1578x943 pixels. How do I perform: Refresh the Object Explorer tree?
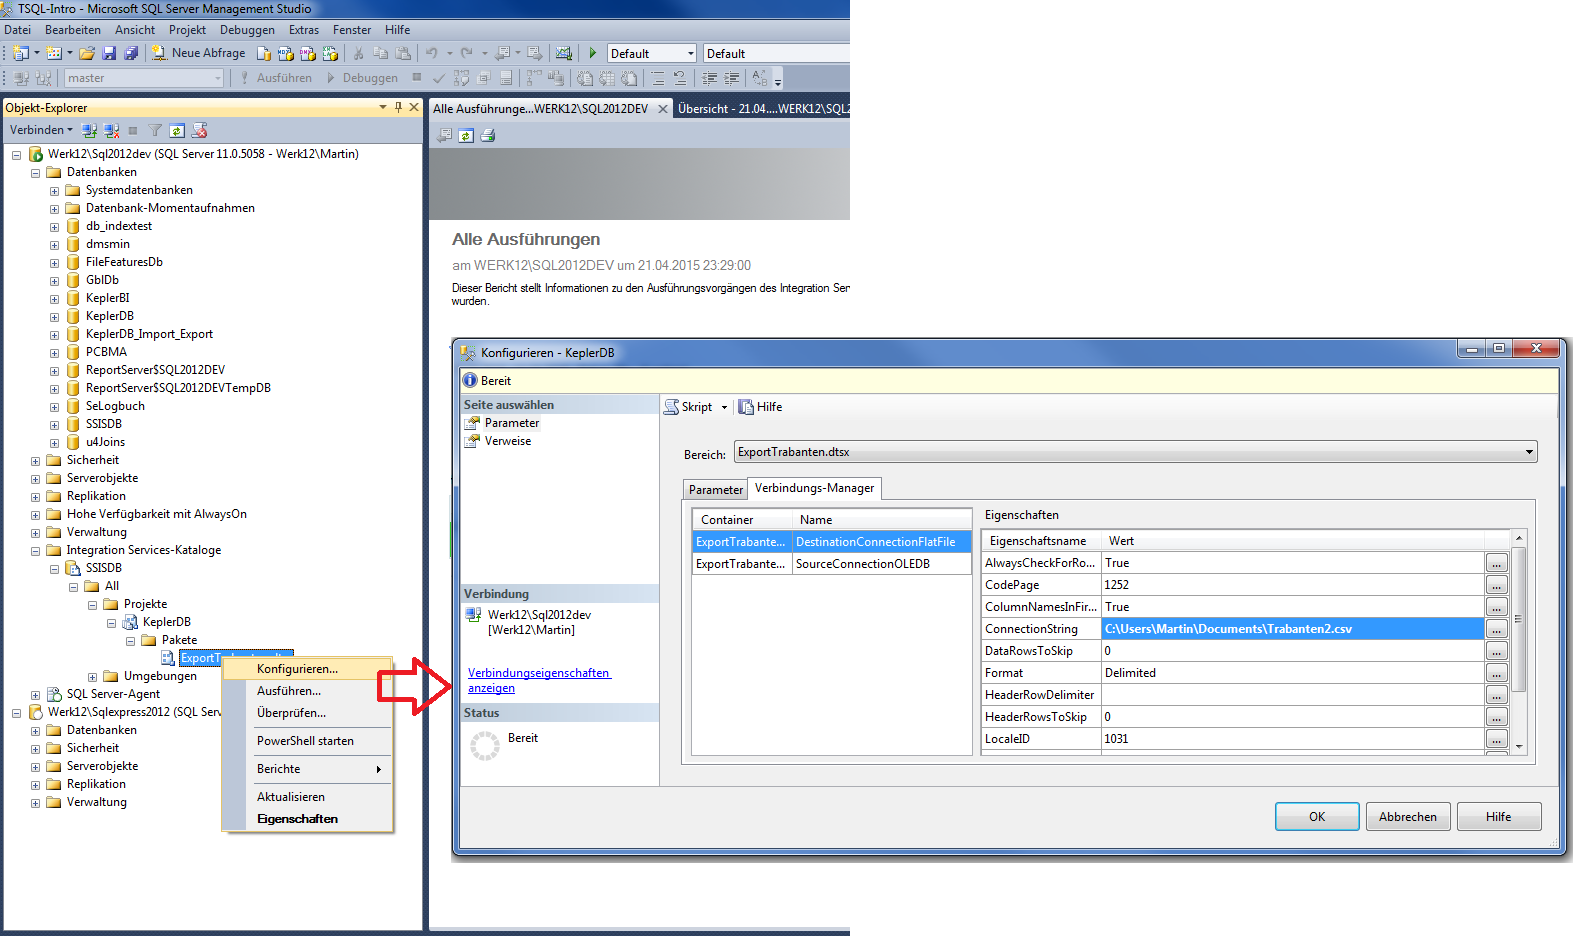click(177, 130)
